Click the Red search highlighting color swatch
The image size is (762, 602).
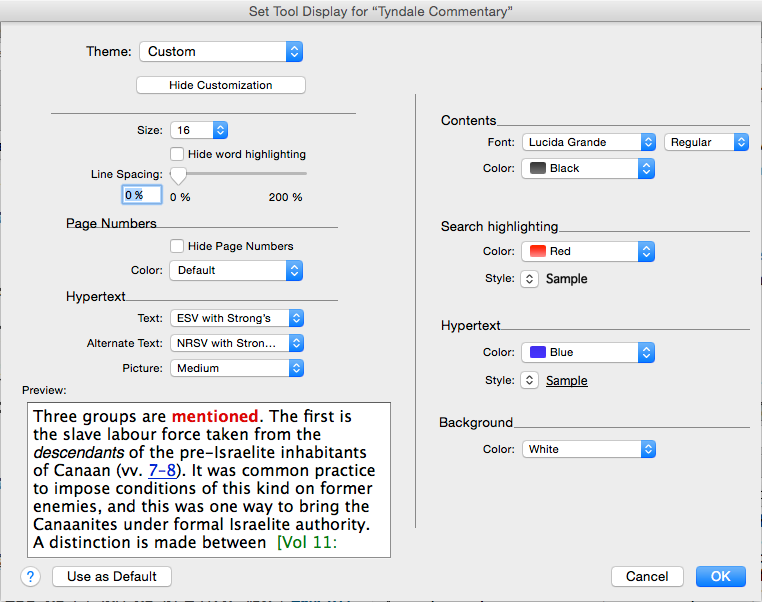point(537,251)
